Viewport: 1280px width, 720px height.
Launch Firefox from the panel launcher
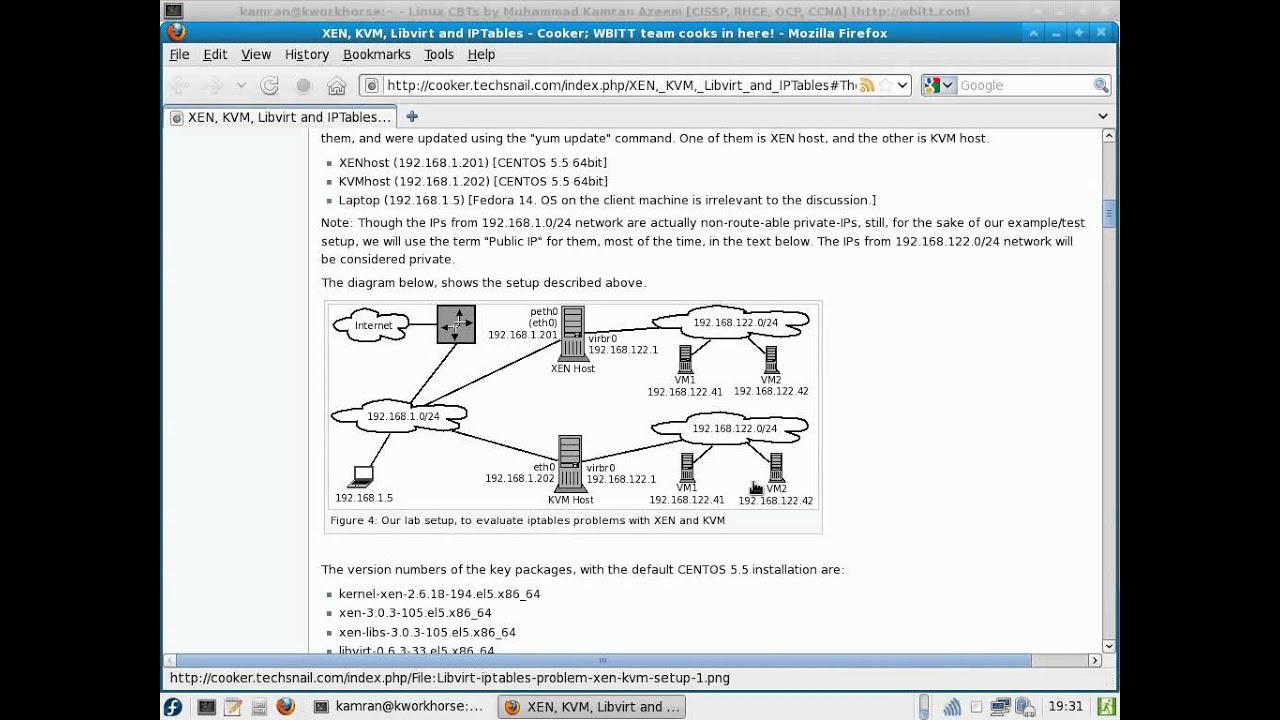[x=285, y=707]
